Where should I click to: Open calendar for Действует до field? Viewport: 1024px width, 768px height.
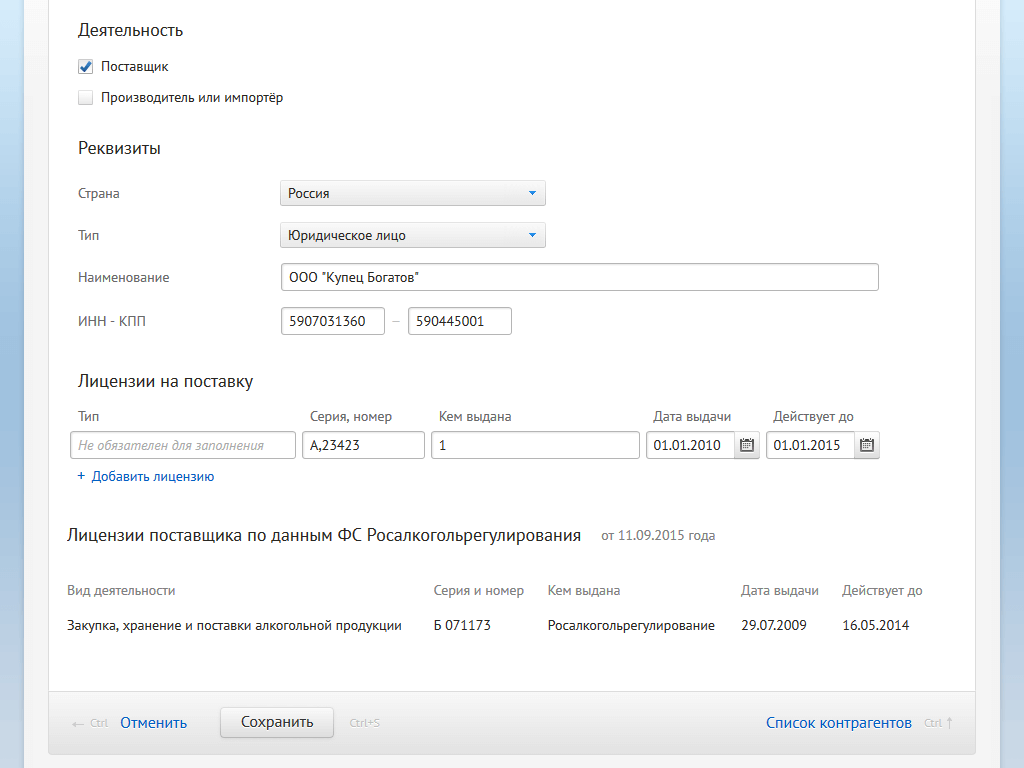point(867,445)
